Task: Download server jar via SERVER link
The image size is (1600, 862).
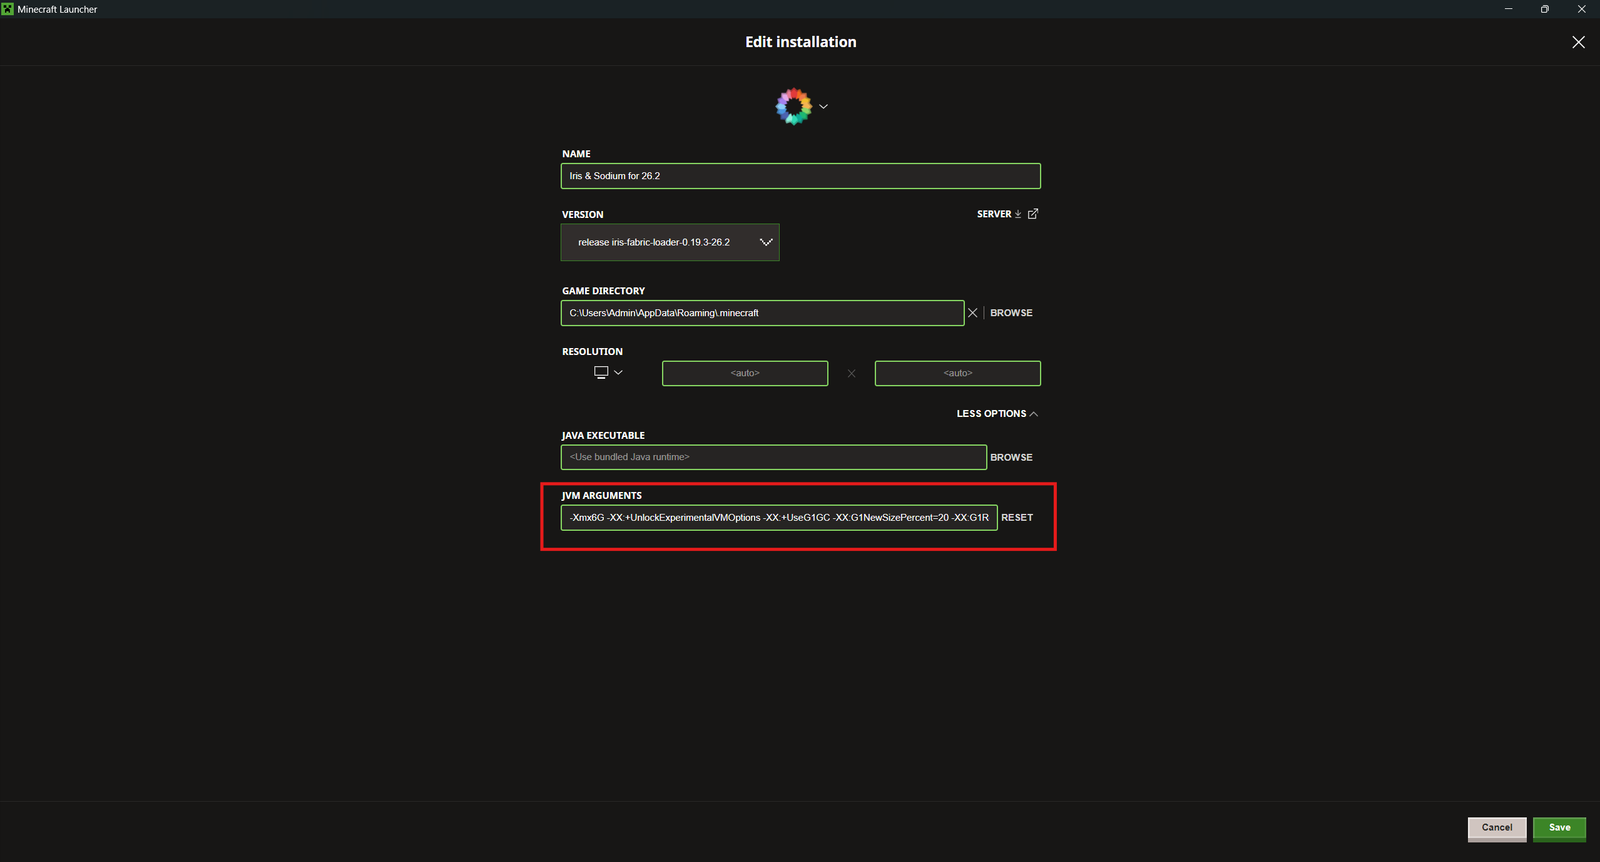Action: click(999, 214)
